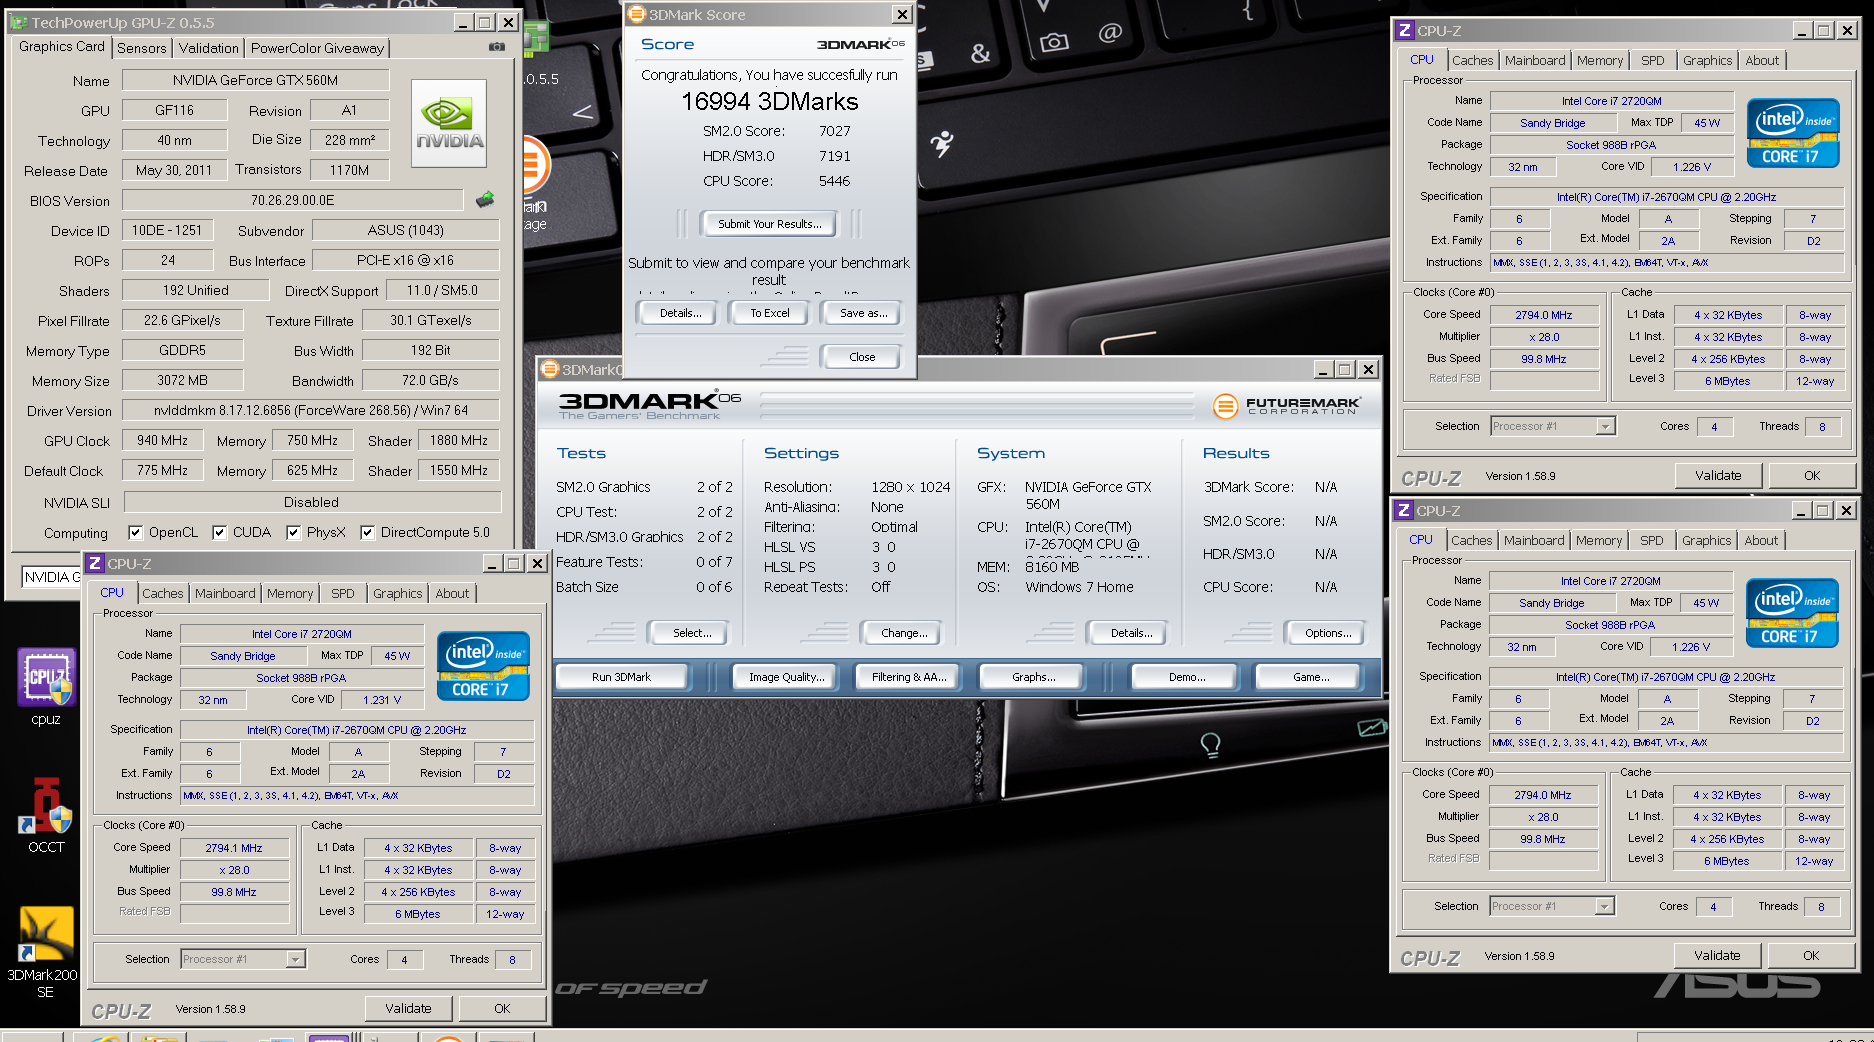Toggle the OpenCL checkbox in GPU-Z
Image resolution: width=1874 pixels, height=1042 pixels.
point(135,533)
